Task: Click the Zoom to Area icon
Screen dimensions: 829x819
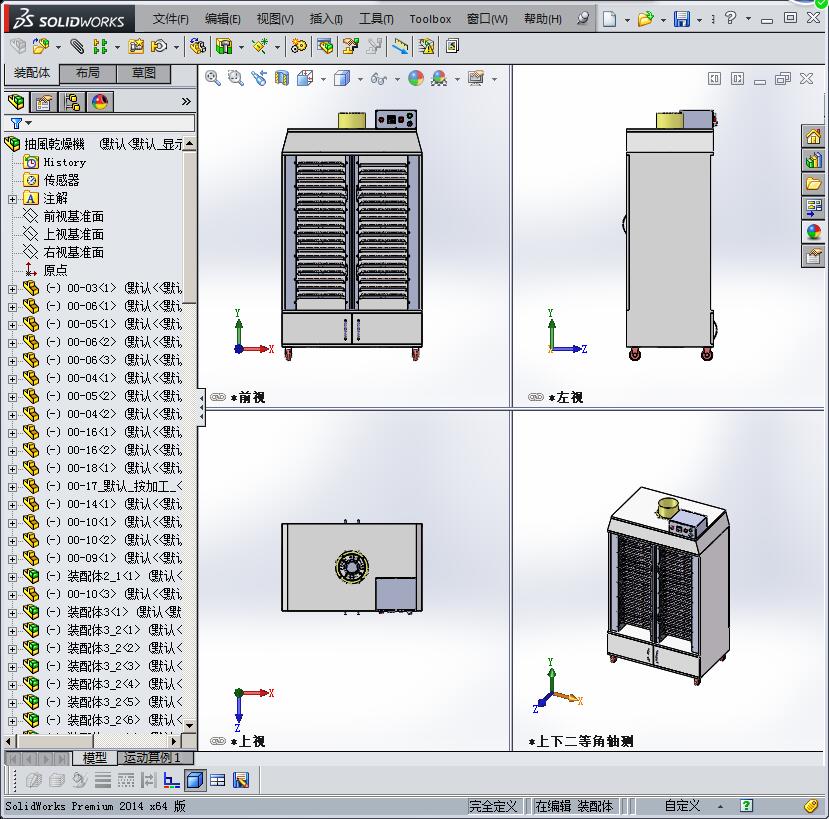Action: click(235, 78)
